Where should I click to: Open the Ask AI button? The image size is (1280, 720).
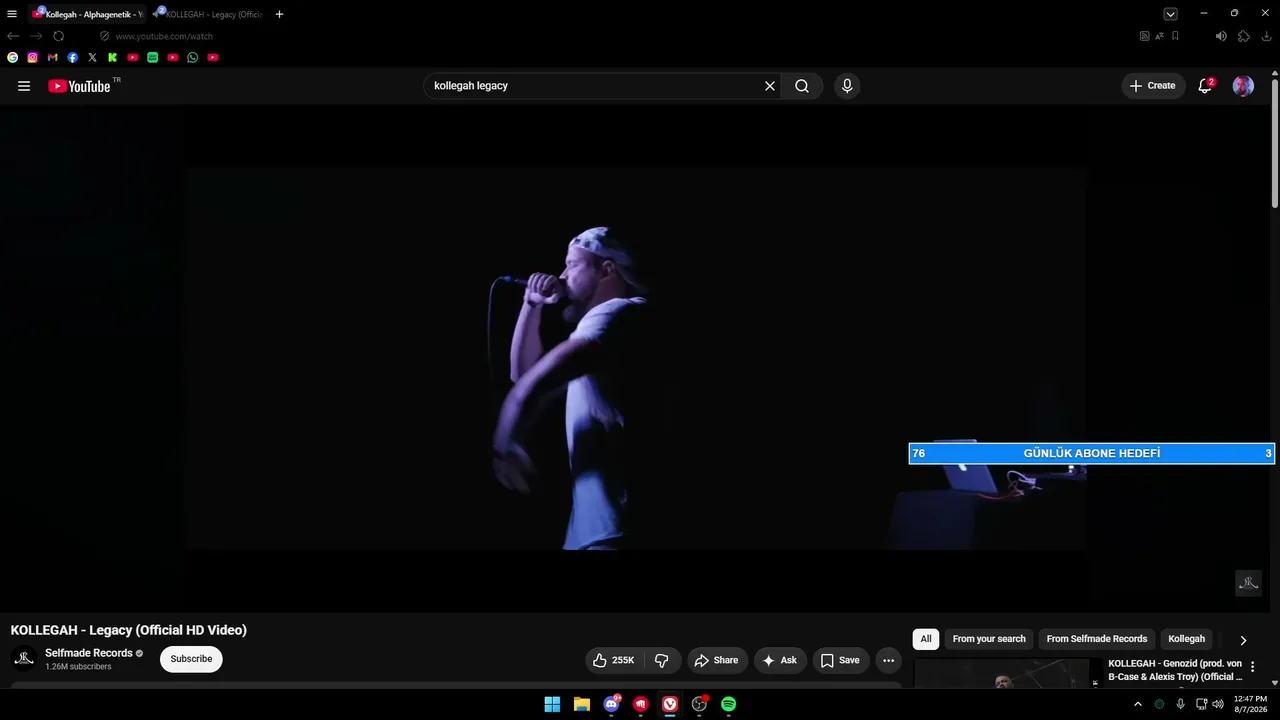780,660
